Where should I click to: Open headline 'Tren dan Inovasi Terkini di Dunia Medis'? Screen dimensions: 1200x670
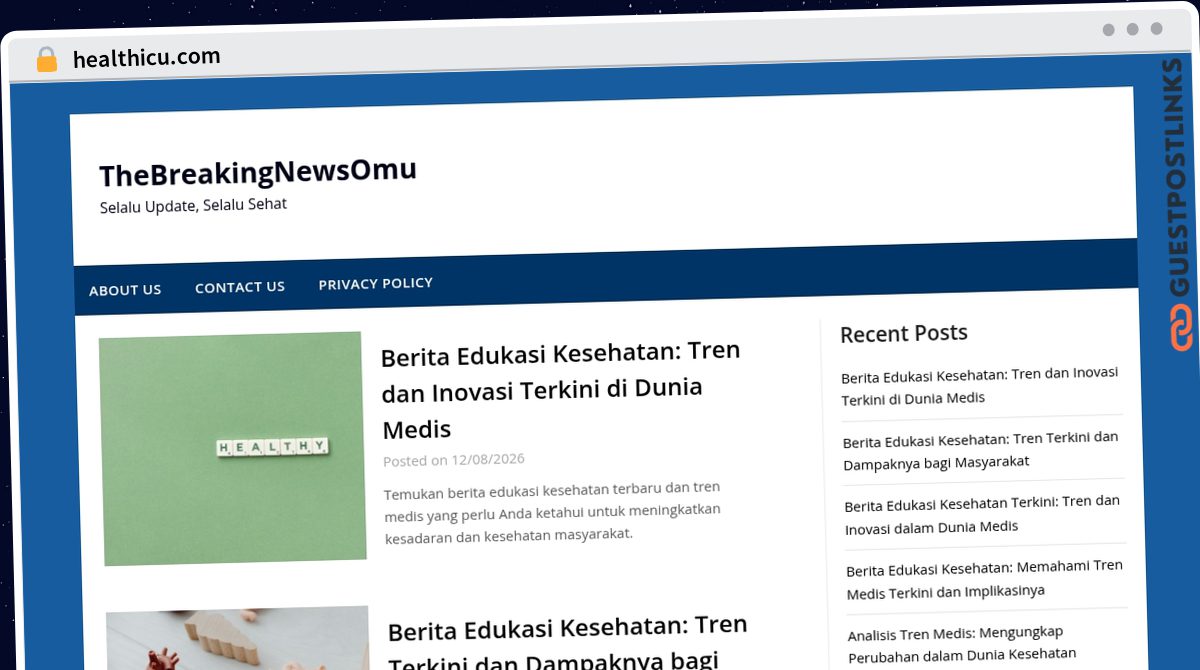tap(561, 390)
